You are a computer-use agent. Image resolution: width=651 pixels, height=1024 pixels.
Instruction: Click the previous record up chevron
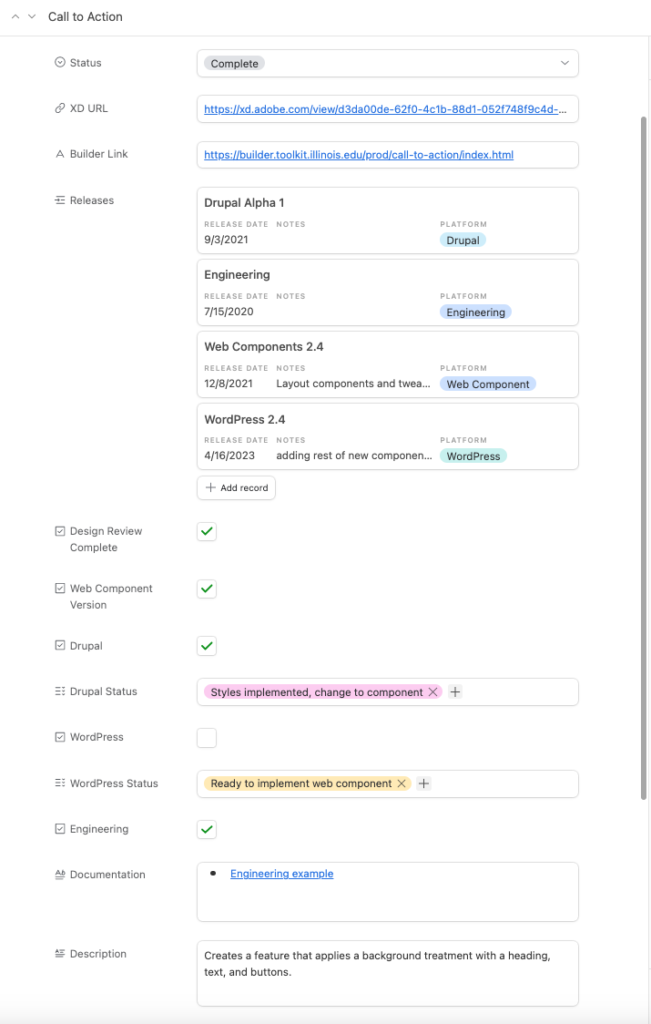coord(15,17)
